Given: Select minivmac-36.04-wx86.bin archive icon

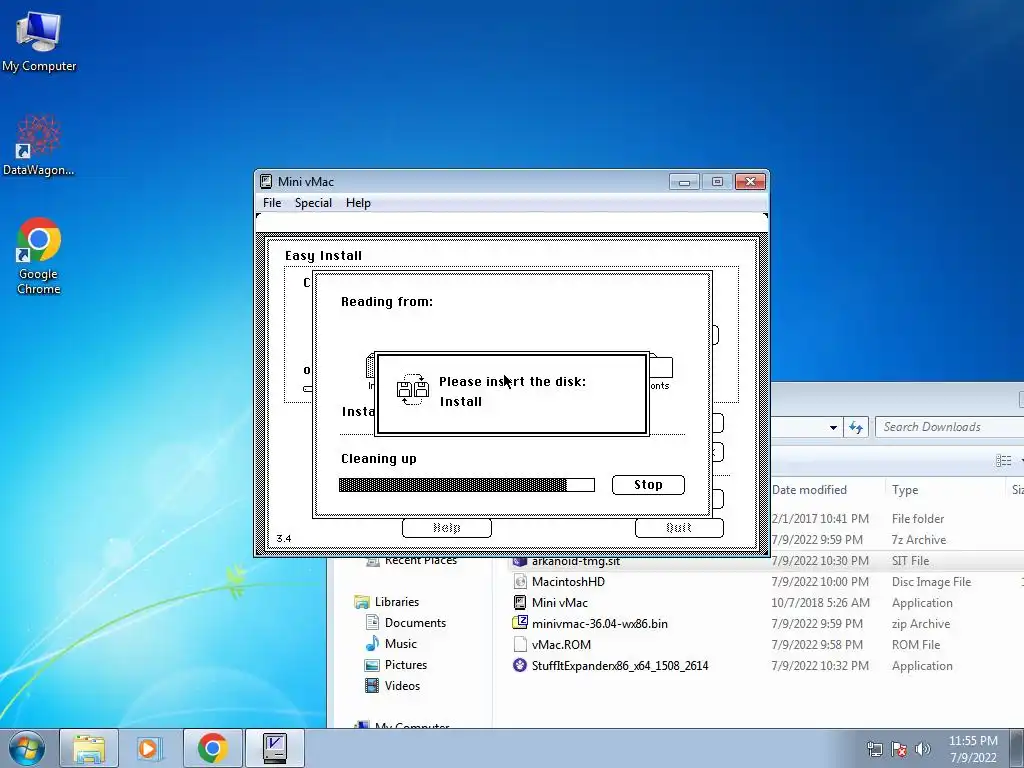Looking at the screenshot, I should (520, 623).
